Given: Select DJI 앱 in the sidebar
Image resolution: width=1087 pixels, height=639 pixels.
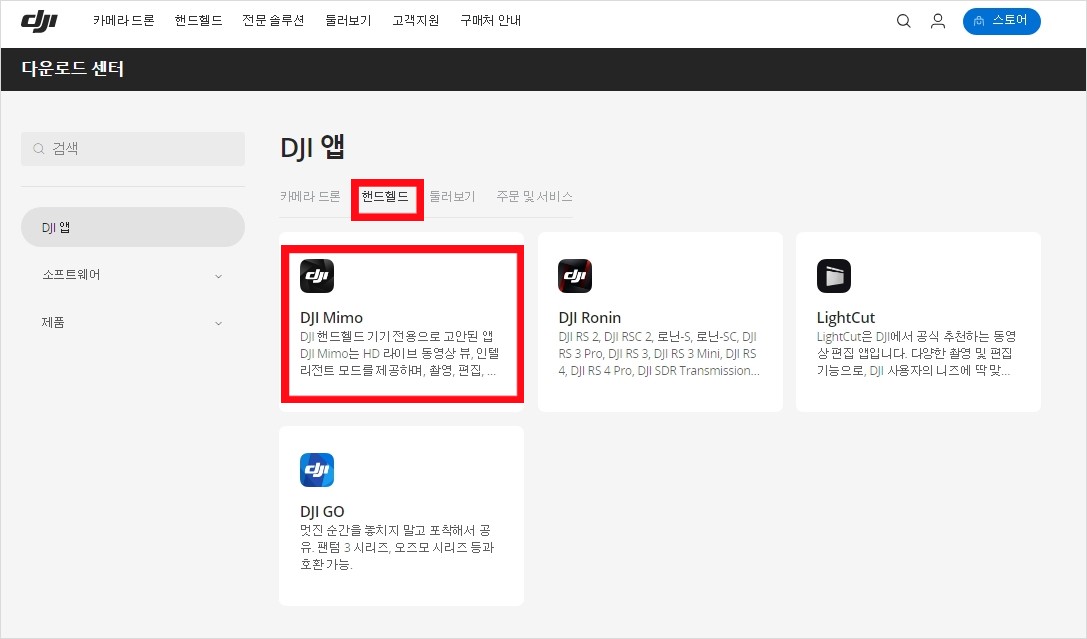Looking at the screenshot, I should 132,227.
